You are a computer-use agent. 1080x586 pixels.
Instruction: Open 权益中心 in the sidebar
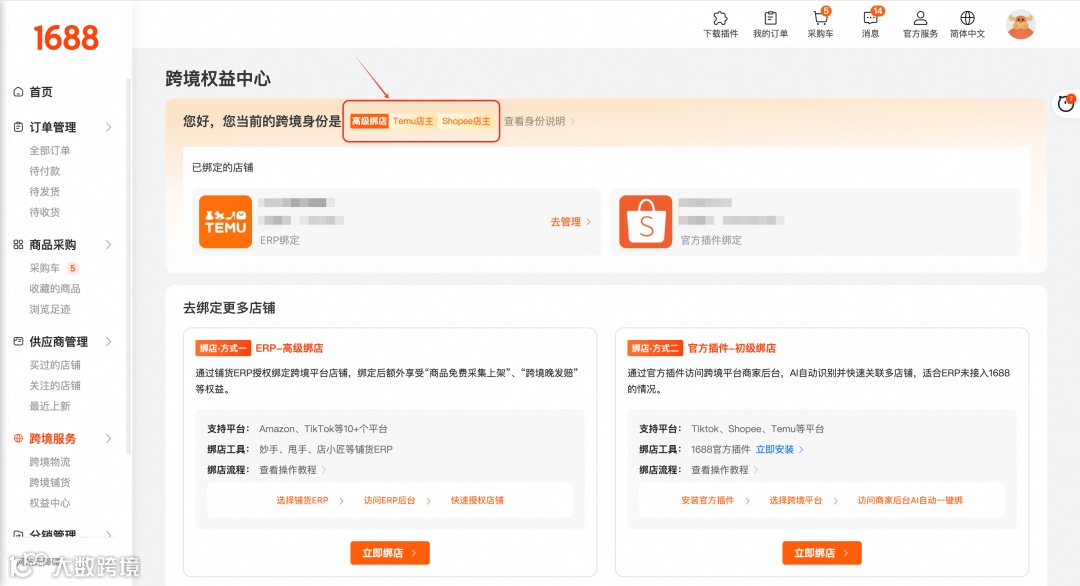click(50, 503)
